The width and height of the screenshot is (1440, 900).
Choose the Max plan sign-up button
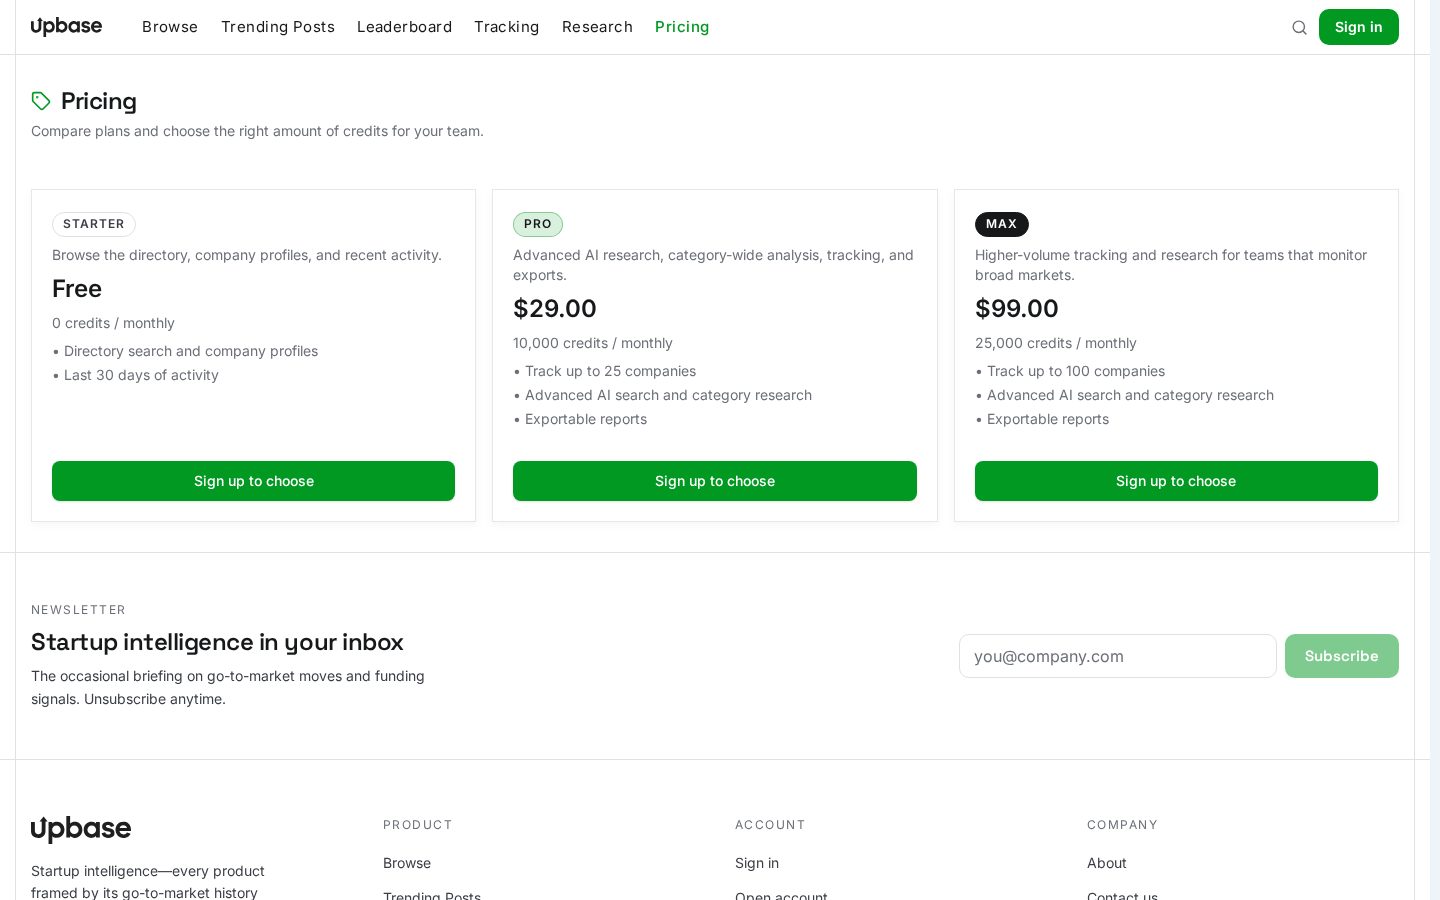(1176, 481)
